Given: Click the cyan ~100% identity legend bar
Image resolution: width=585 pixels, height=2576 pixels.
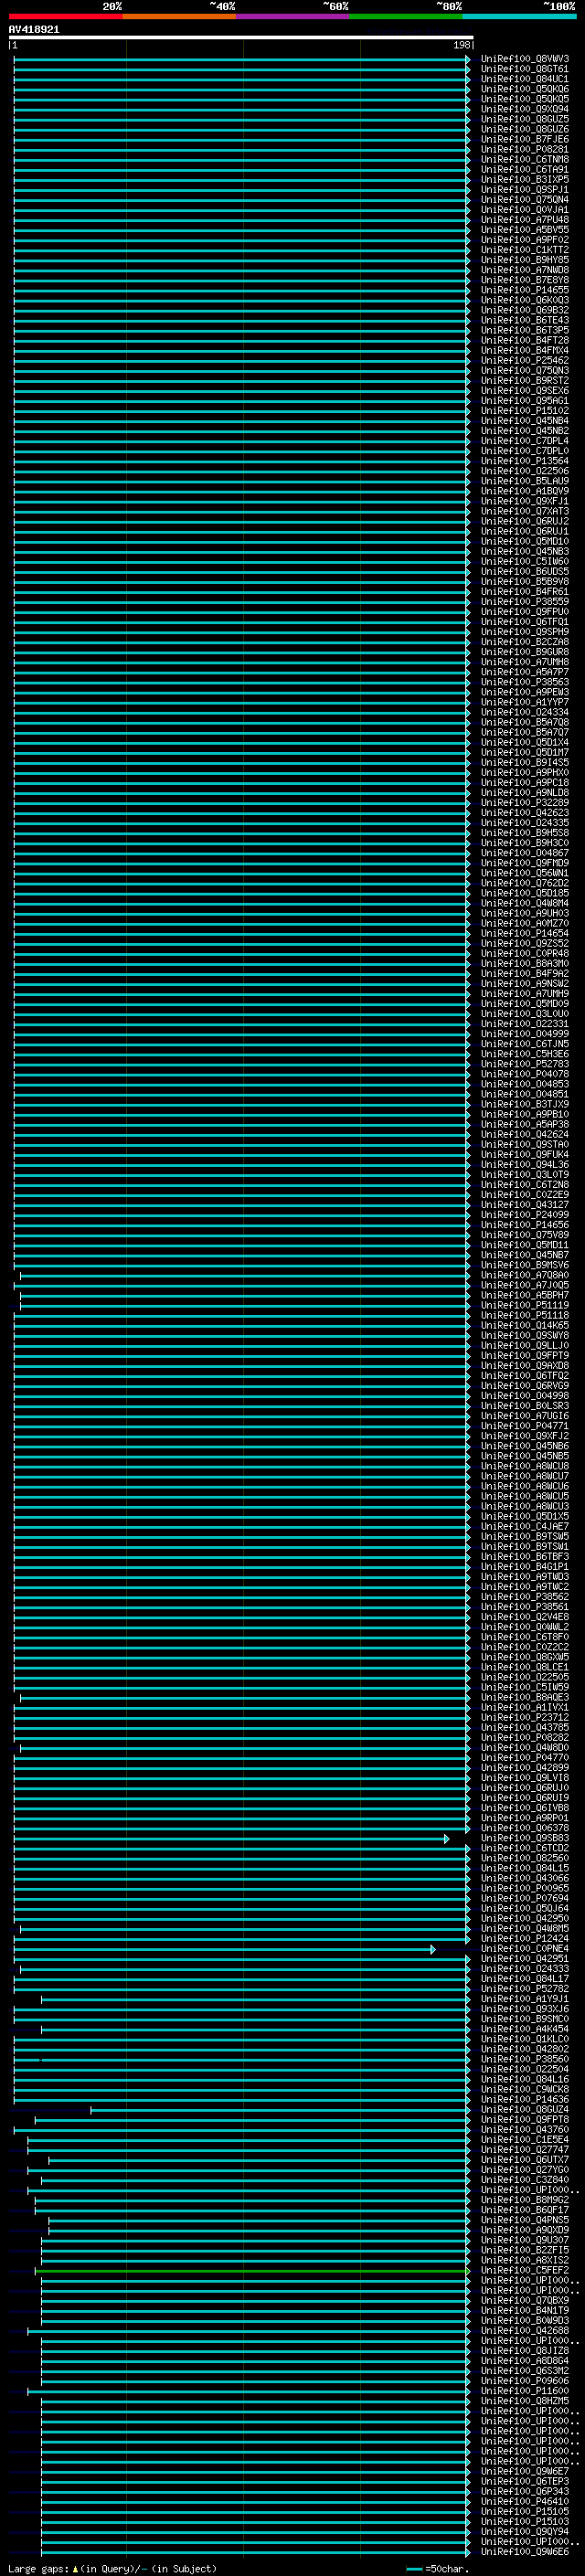Looking at the screenshot, I should 519,16.
